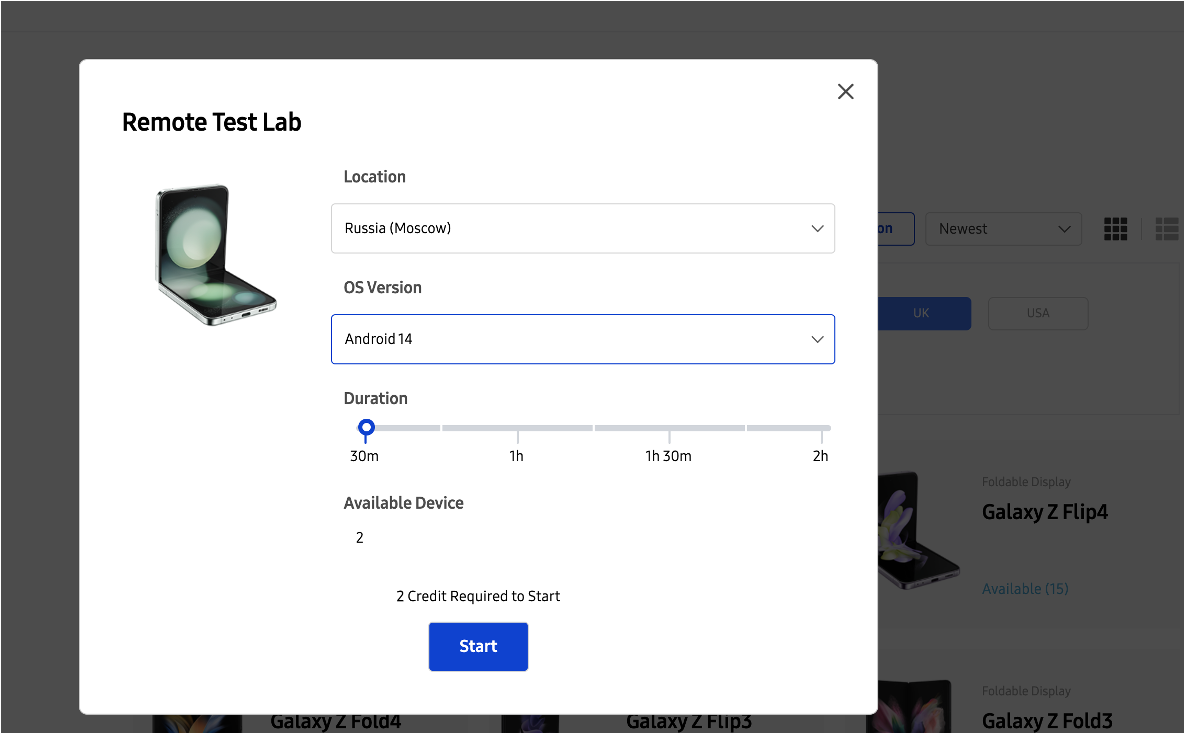This screenshot has height=734, width=1184.
Task: Select the USA location button
Action: [x=1038, y=313]
